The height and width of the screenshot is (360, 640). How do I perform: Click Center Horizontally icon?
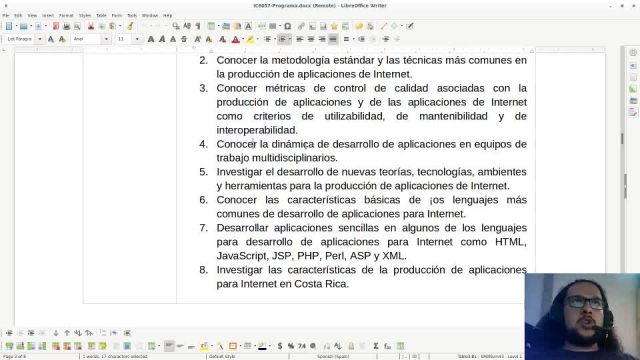pos(311,39)
